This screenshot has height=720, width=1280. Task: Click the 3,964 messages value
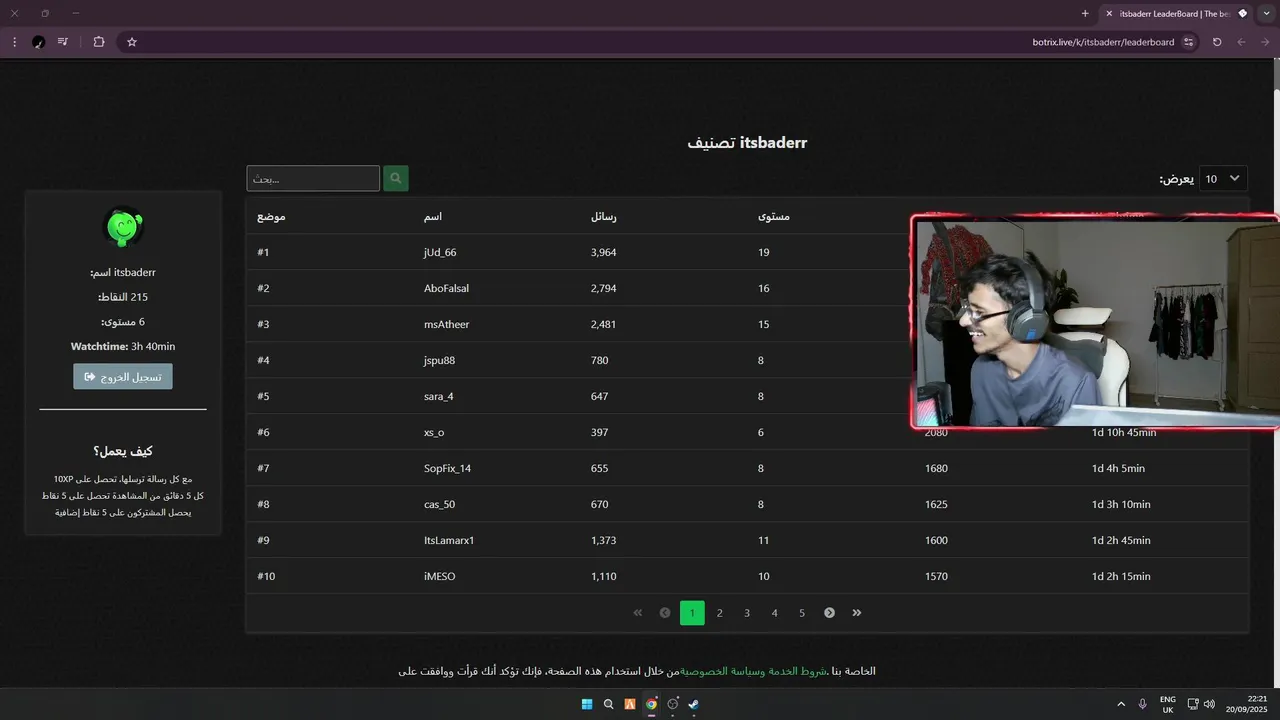coord(604,252)
